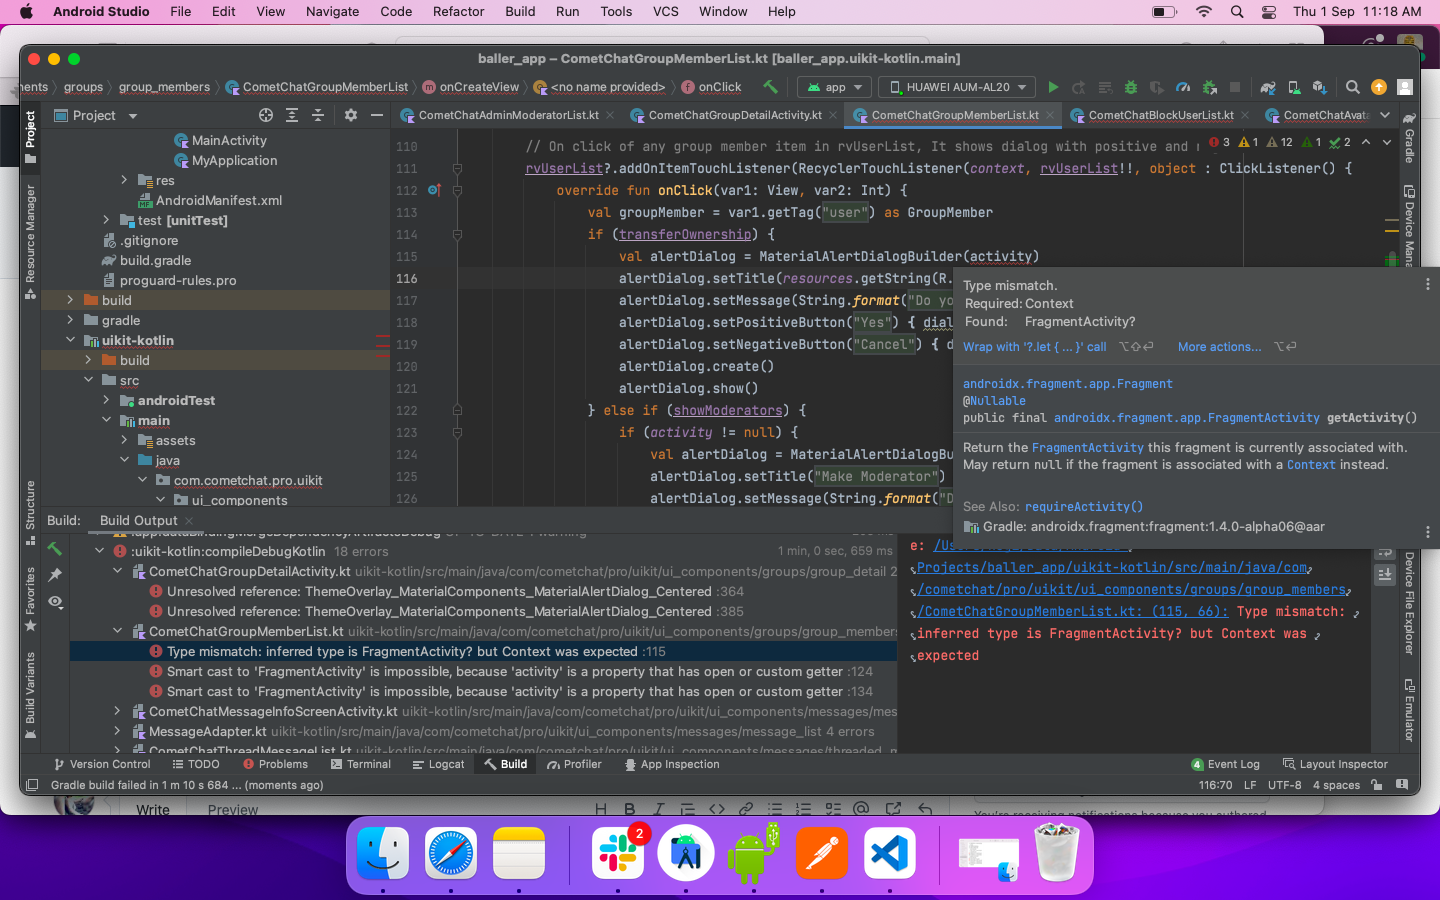Image resolution: width=1440 pixels, height=900 pixels.
Task: Switch to CometChatAdminModeratorList.kt tab
Action: point(508,115)
